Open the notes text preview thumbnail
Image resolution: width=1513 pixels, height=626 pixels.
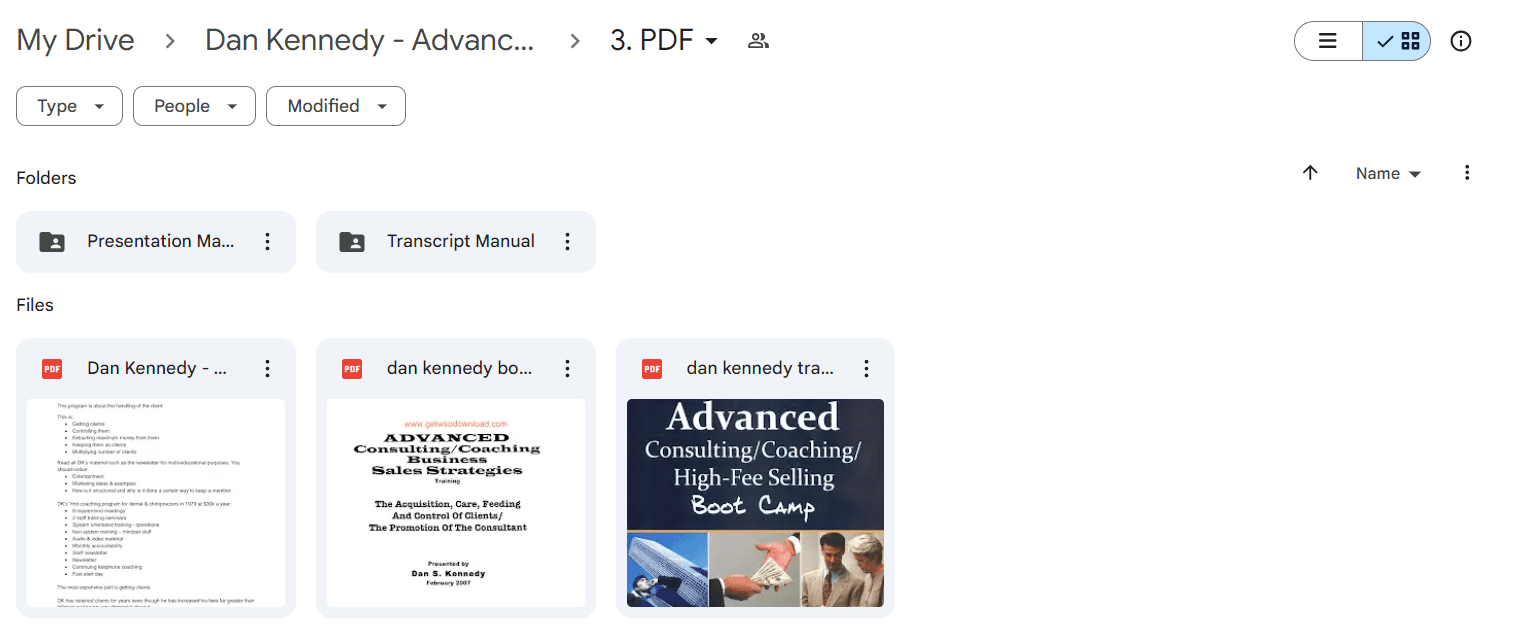pyautogui.click(x=156, y=503)
